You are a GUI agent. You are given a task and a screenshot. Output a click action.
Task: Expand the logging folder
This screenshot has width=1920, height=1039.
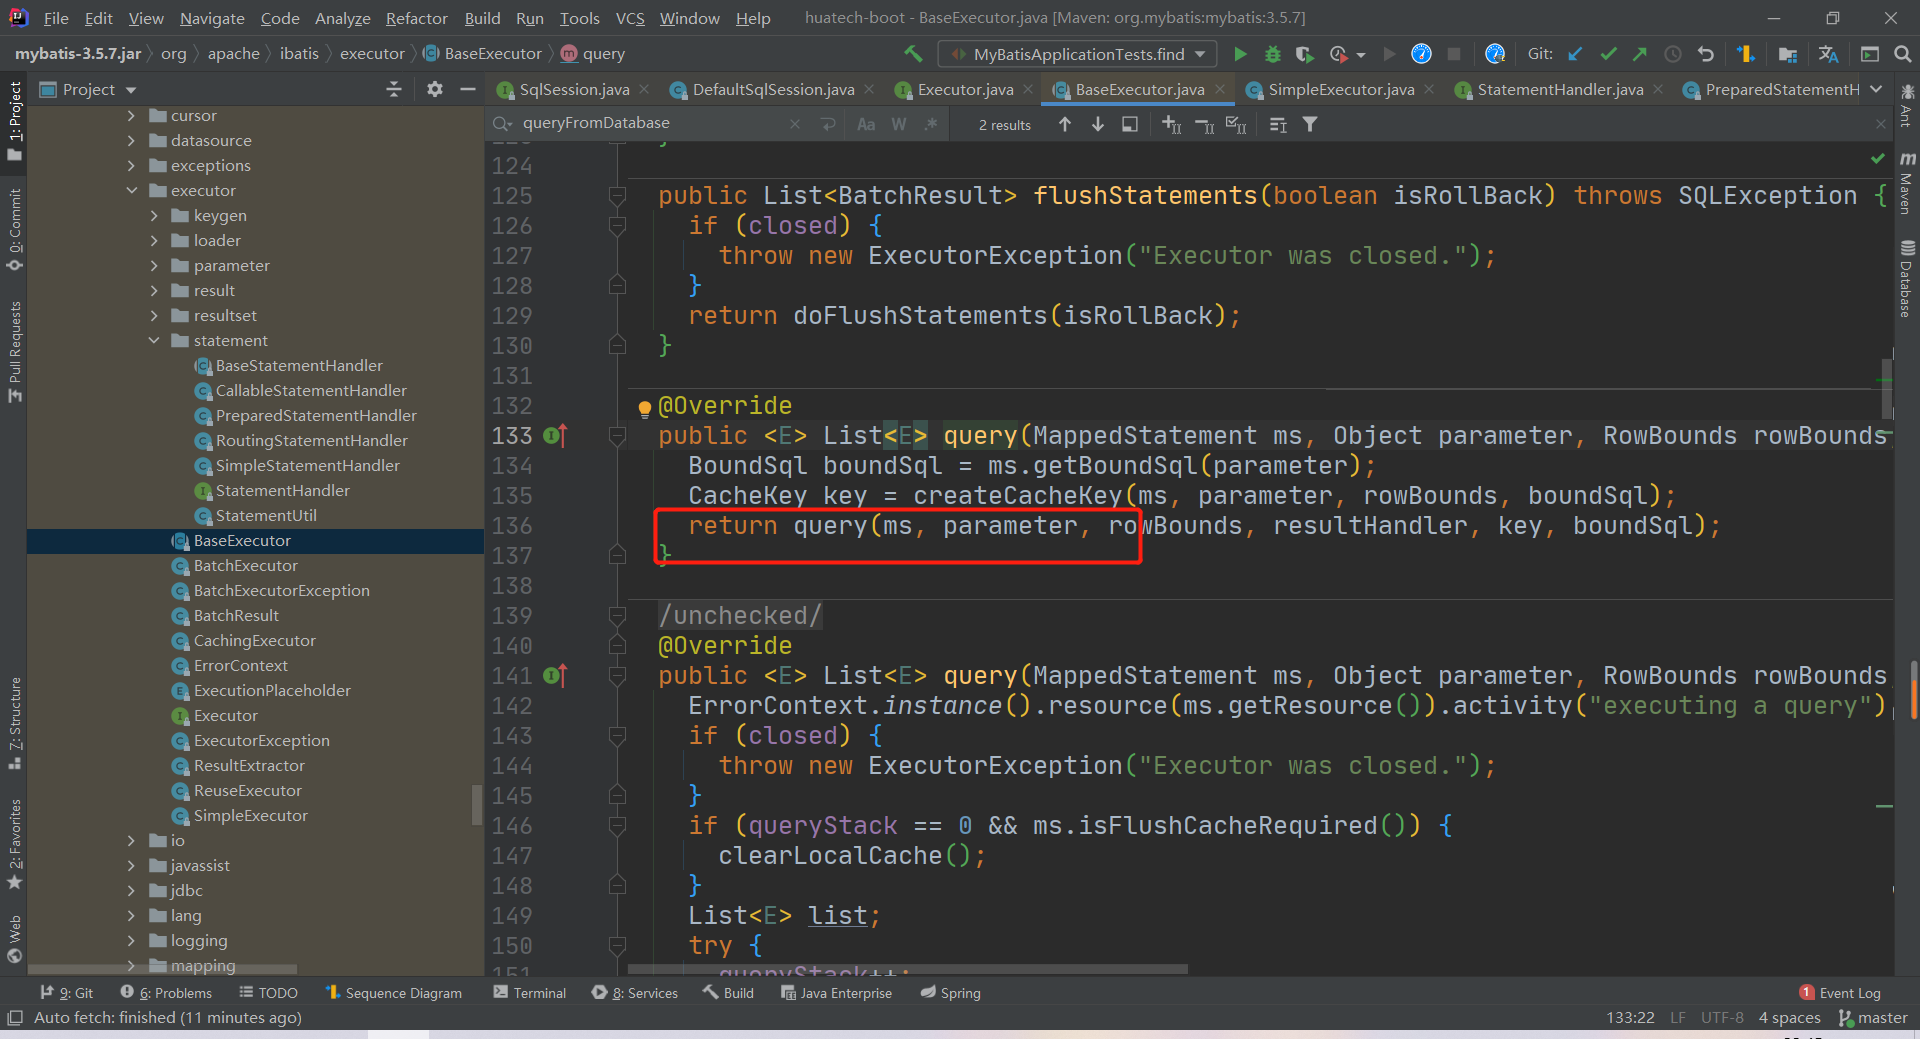pos(131,940)
